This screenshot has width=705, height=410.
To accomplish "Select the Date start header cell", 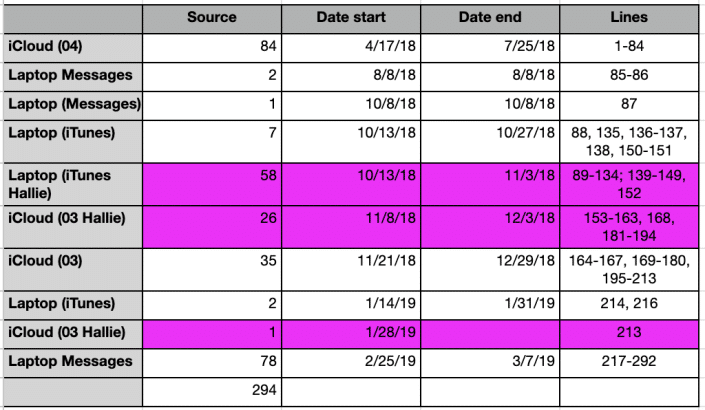I will click(x=351, y=18).
